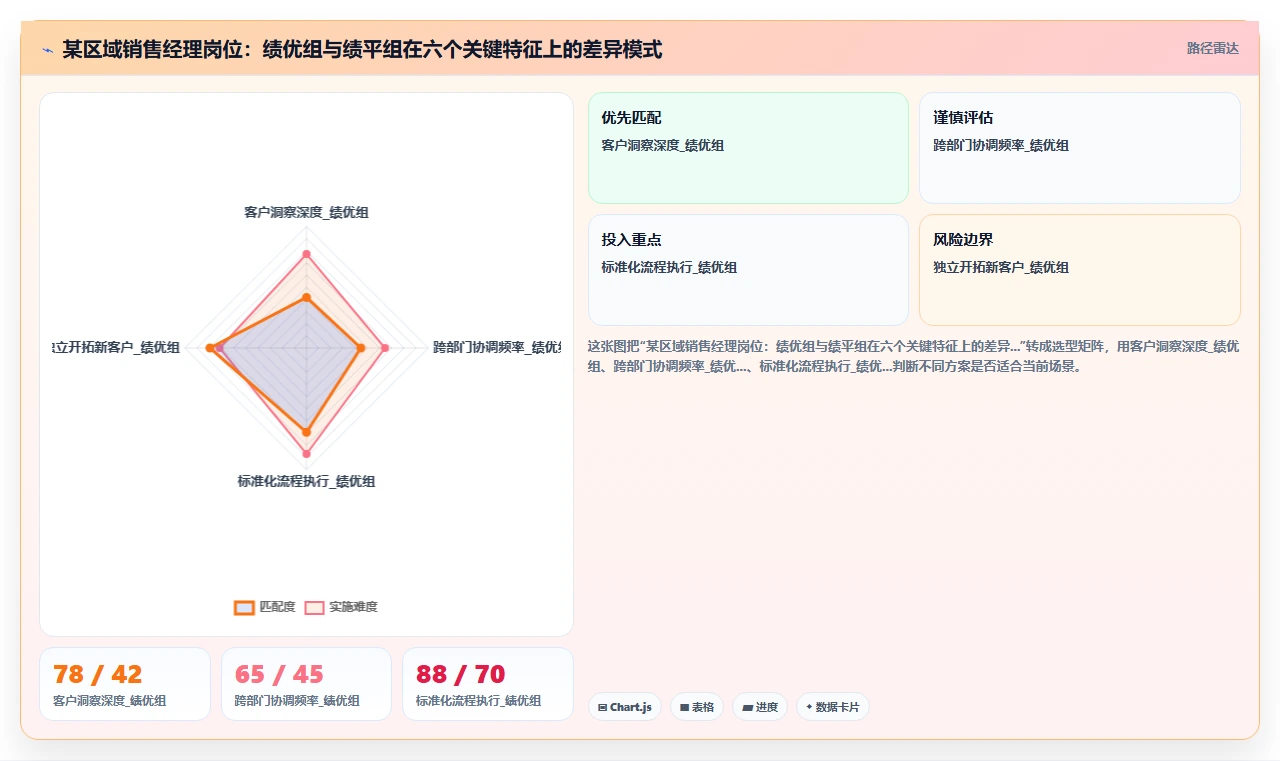1280x761 pixels.
Task: Click the 路径雷达 label in the header
Action: (x=1212, y=48)
